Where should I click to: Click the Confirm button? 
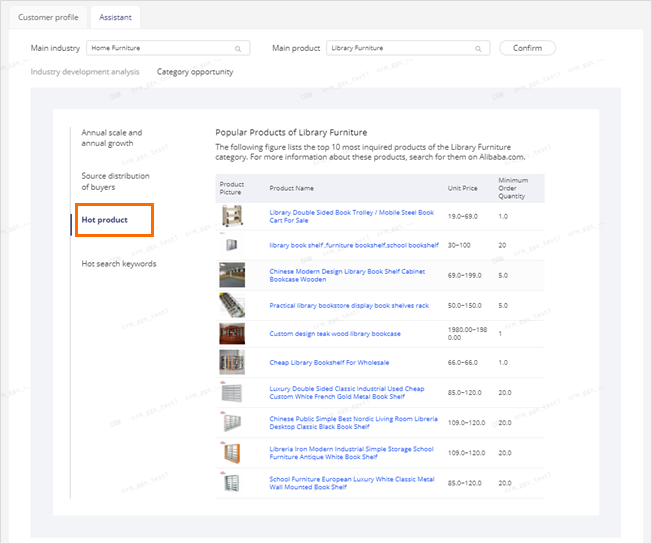click(527, 48)
